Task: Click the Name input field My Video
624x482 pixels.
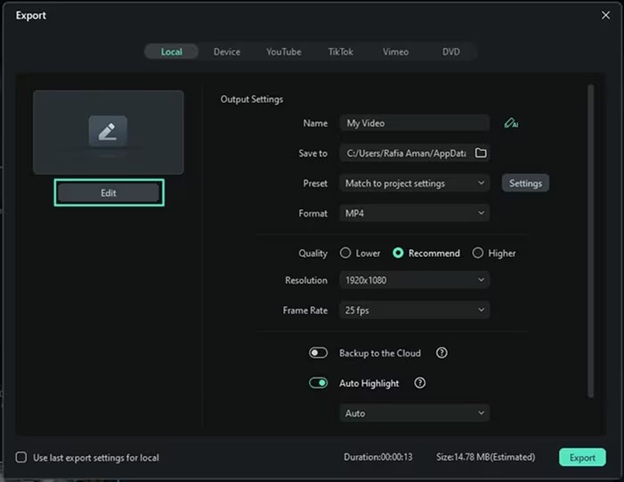Action: tap(414, 123)
